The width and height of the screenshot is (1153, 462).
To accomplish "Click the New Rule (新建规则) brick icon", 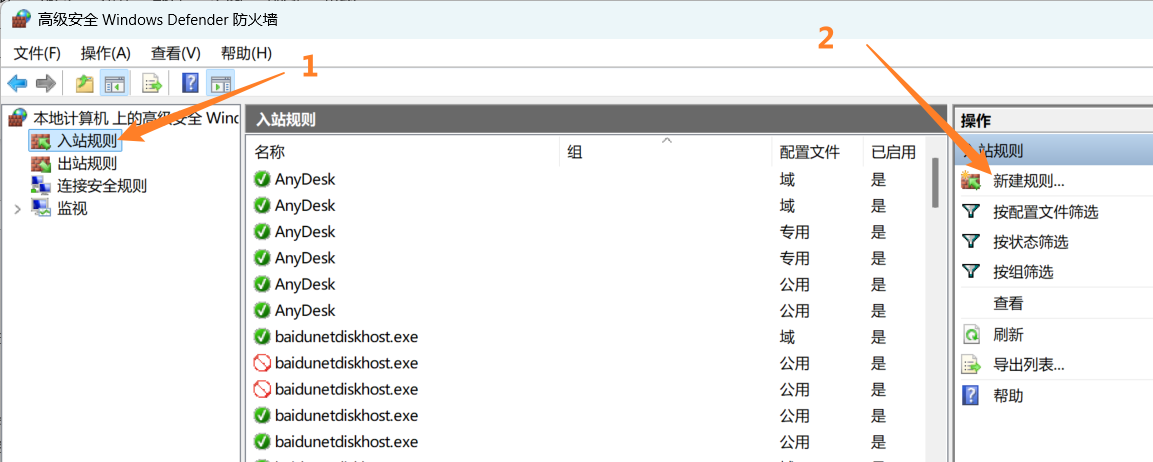I will tap(970, 182).
